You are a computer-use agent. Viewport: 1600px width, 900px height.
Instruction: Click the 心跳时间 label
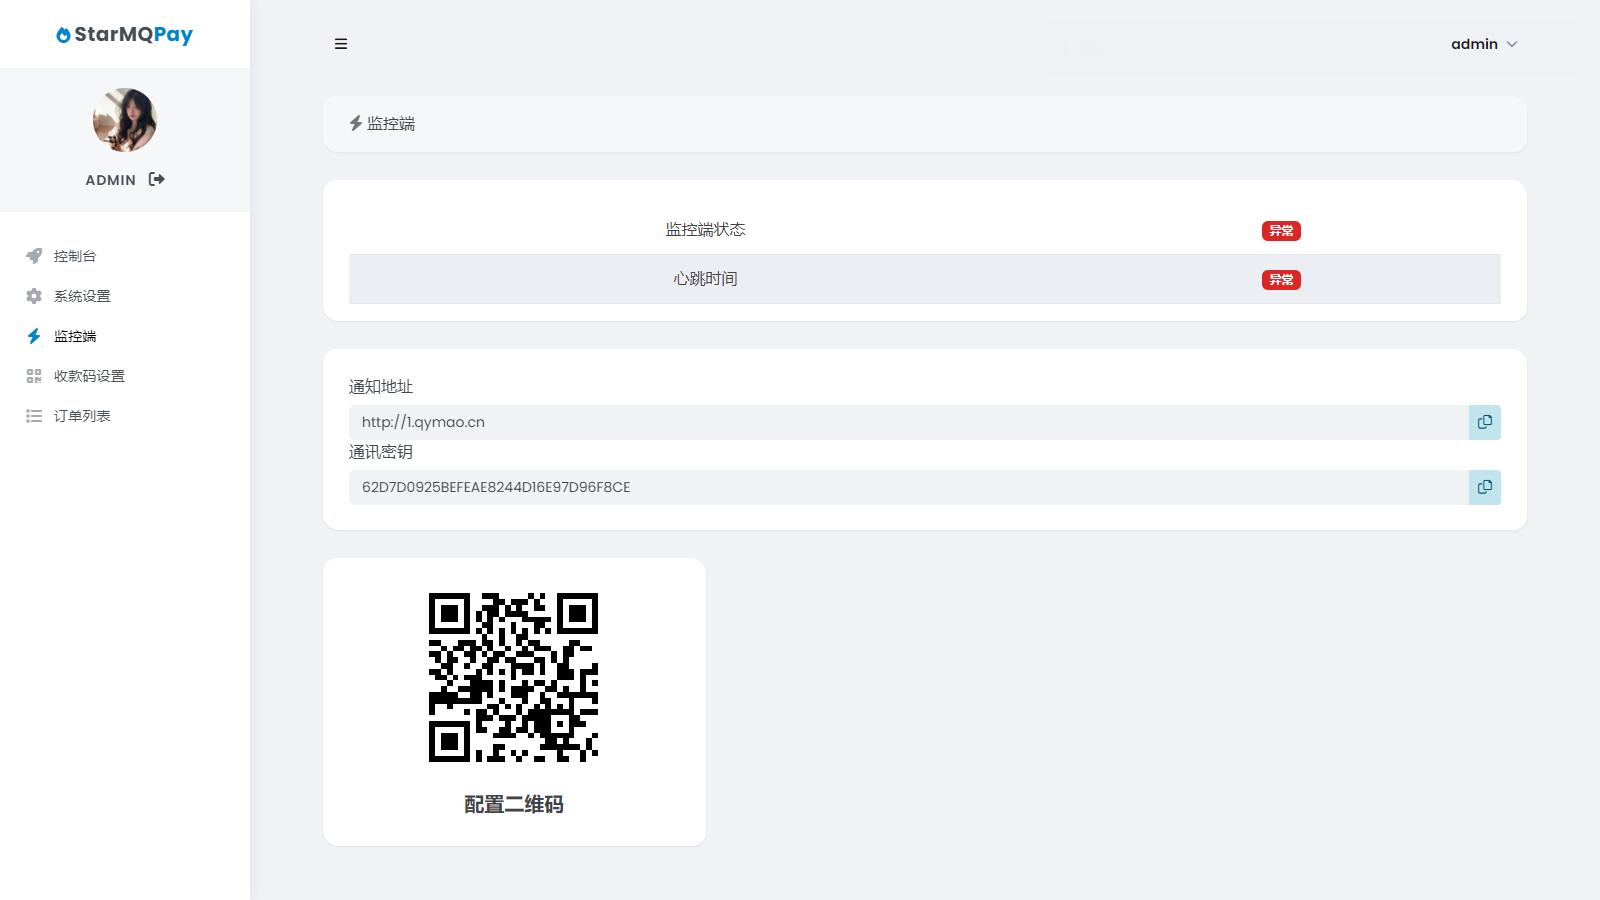point(705,279)
